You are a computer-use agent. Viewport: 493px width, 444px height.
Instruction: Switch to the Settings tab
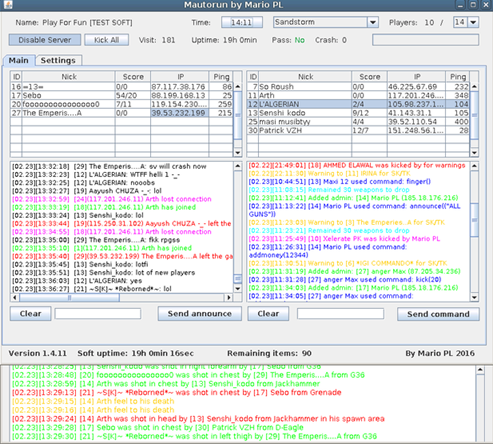[58, 60]
